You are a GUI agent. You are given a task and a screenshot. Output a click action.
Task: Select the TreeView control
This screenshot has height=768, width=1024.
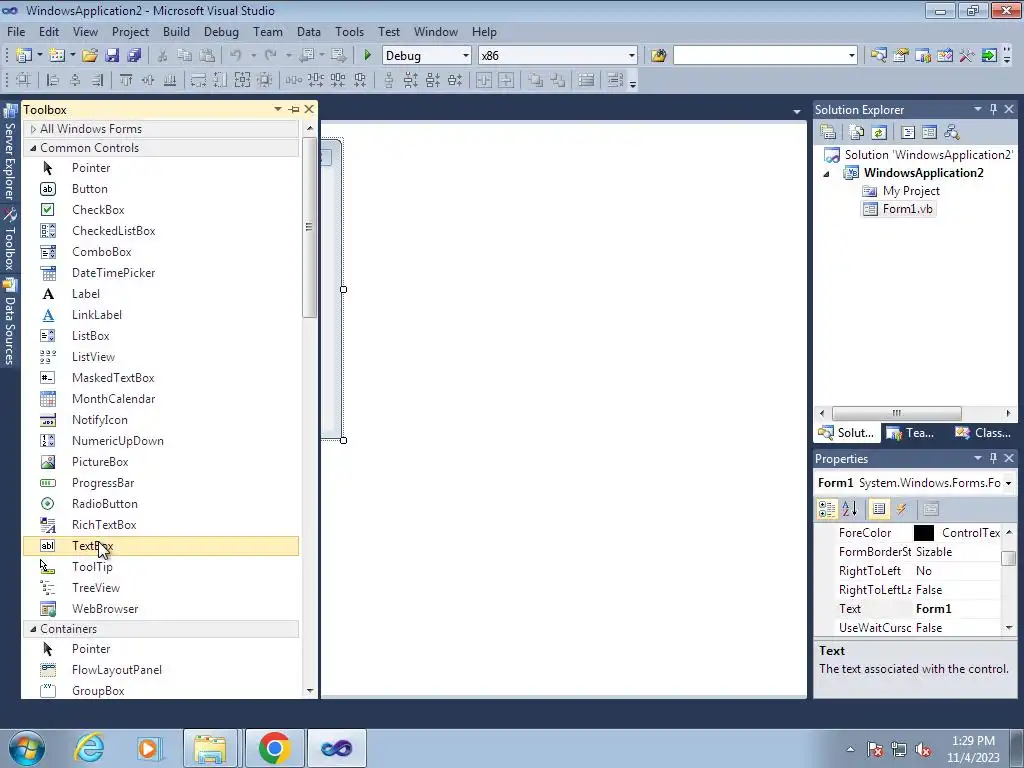tap(161, 588)
